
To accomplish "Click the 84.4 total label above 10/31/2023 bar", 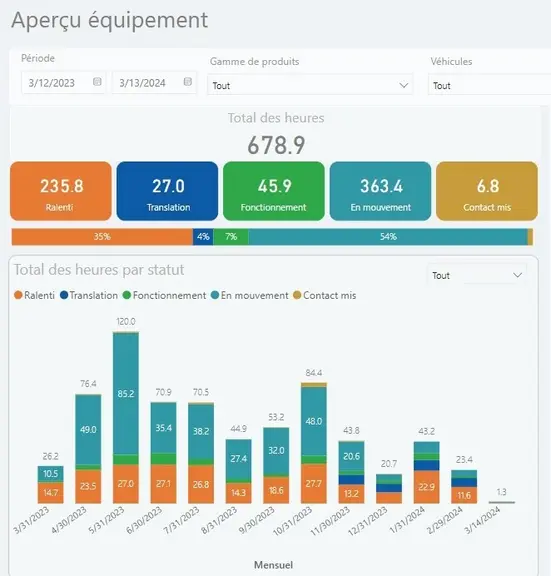I will pos(314,373).
